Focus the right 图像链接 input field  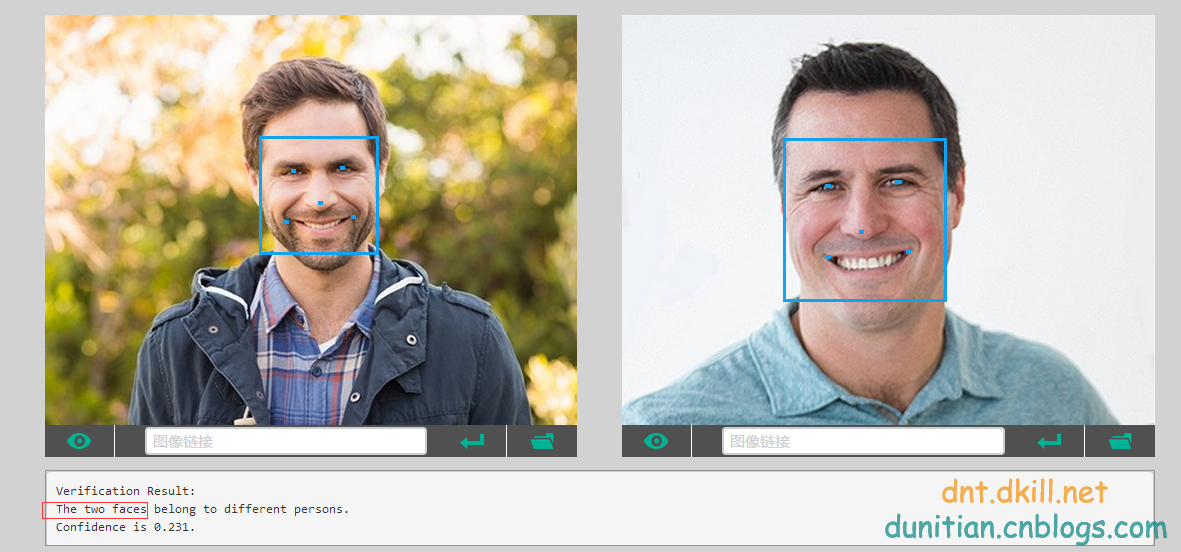click(x=863, y=441)
